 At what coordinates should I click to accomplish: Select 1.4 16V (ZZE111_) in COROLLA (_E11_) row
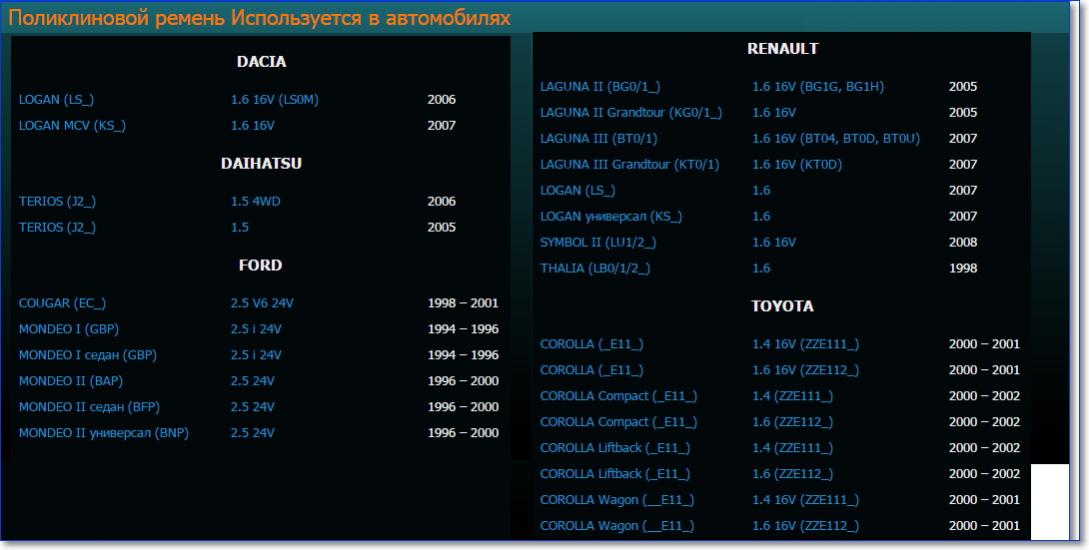806,344
